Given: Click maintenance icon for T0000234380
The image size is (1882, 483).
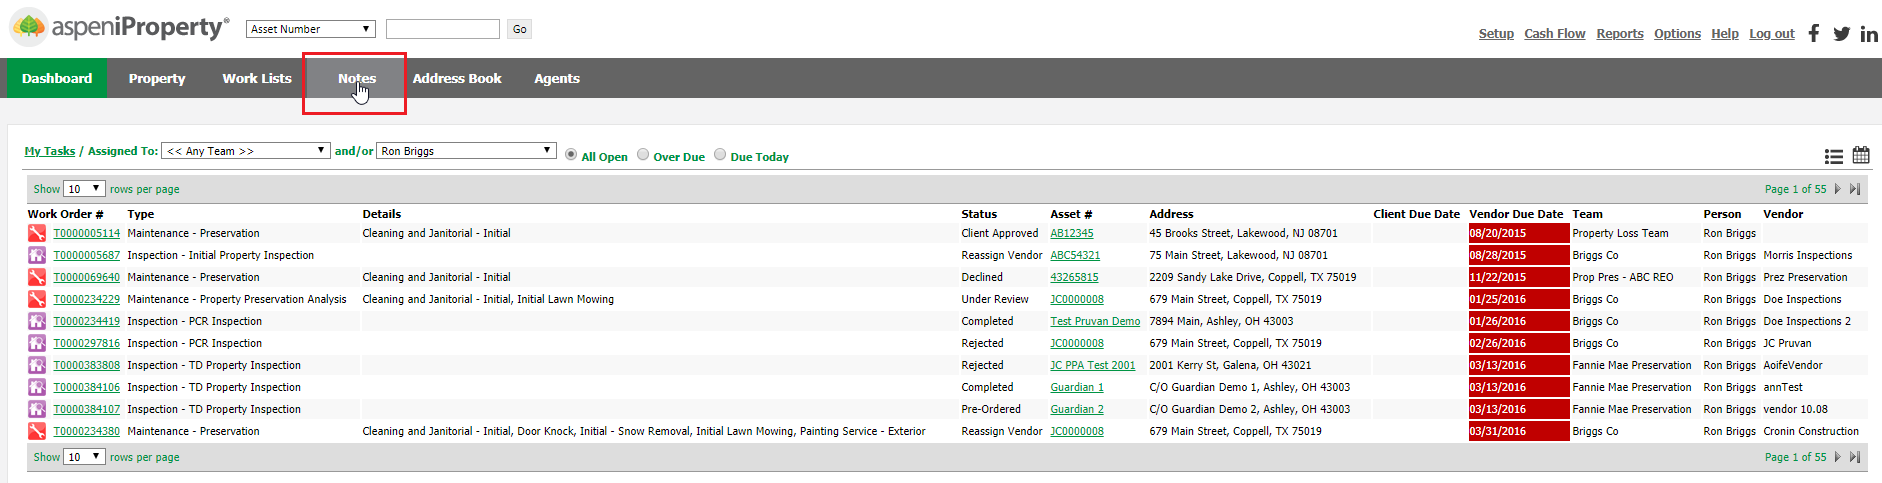Looking at the screenshot, I should point(37,431).
